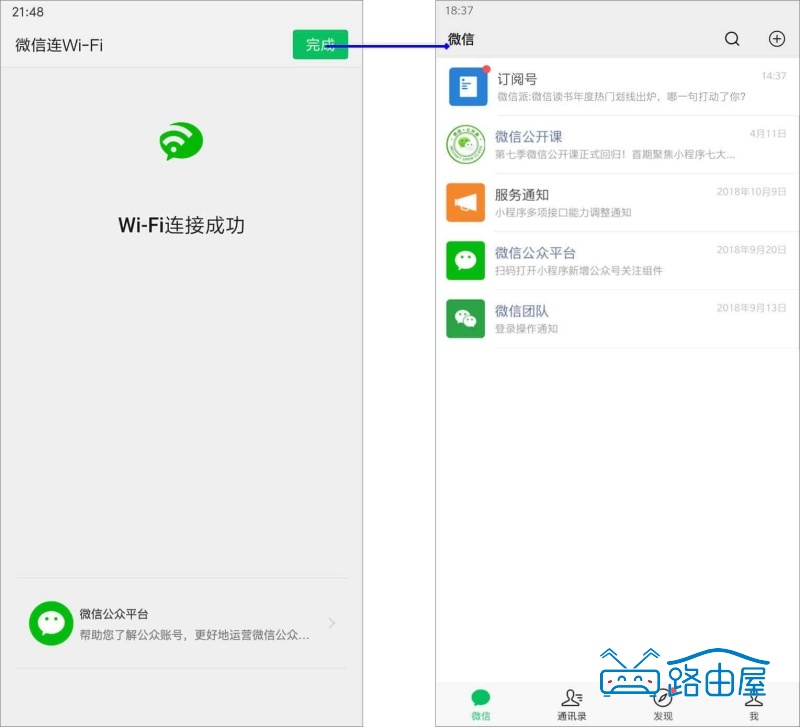This screenshot has width=800, height=727.
Task: Tap the large green Wi-Fi success logo
Action: click(x=182, y=142)
